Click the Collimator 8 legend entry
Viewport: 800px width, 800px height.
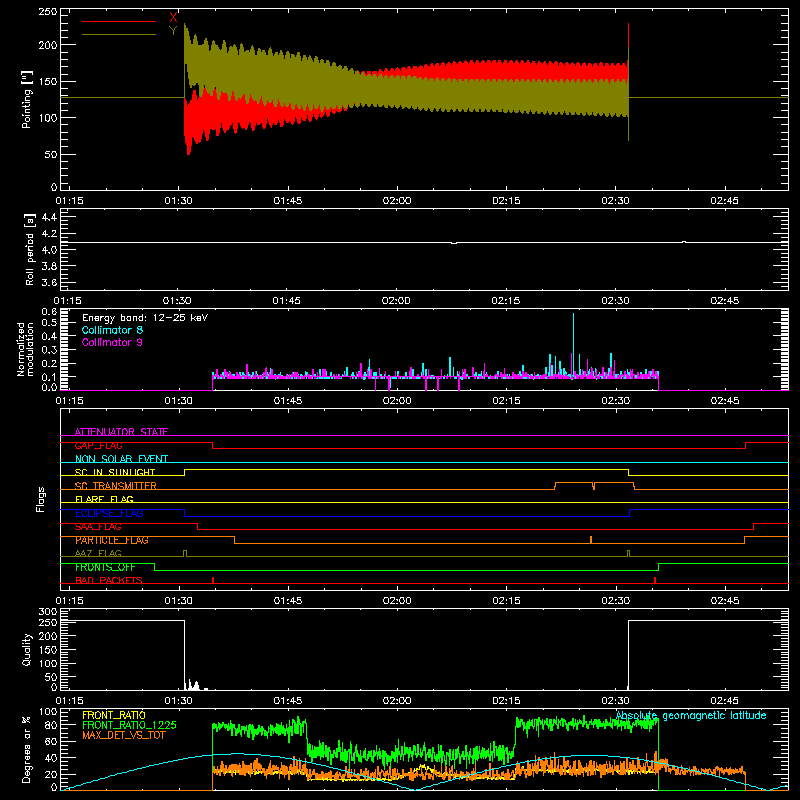tap(112, 330)
